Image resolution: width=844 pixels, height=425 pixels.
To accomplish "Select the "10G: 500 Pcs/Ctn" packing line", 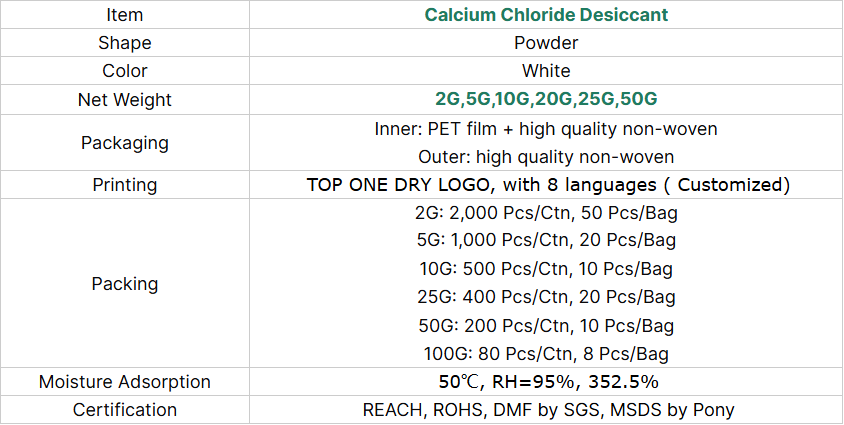I will 546,269.
